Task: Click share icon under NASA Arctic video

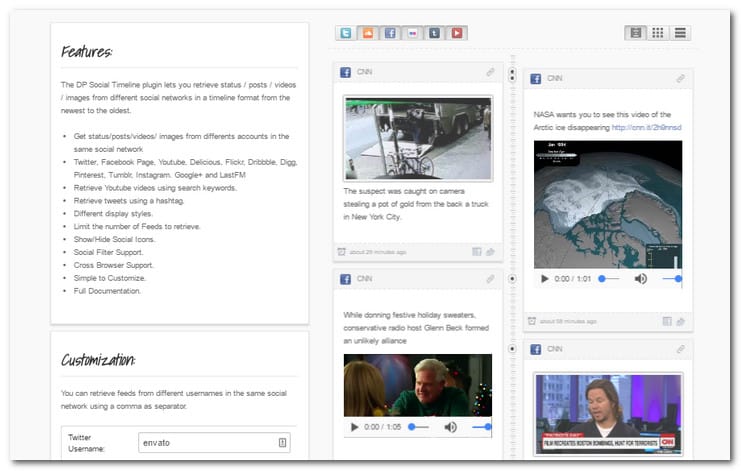Action: click(x=680, y=322)
